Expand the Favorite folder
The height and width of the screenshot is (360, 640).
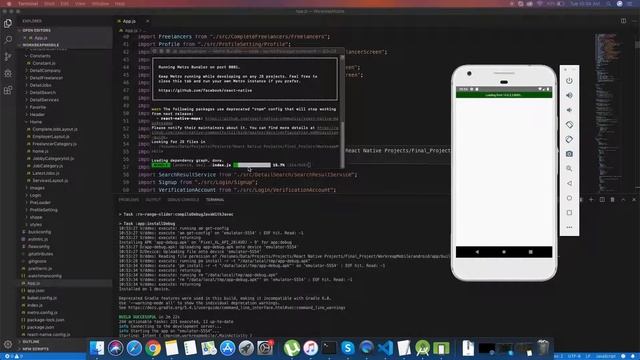click(x=38, y=107)
